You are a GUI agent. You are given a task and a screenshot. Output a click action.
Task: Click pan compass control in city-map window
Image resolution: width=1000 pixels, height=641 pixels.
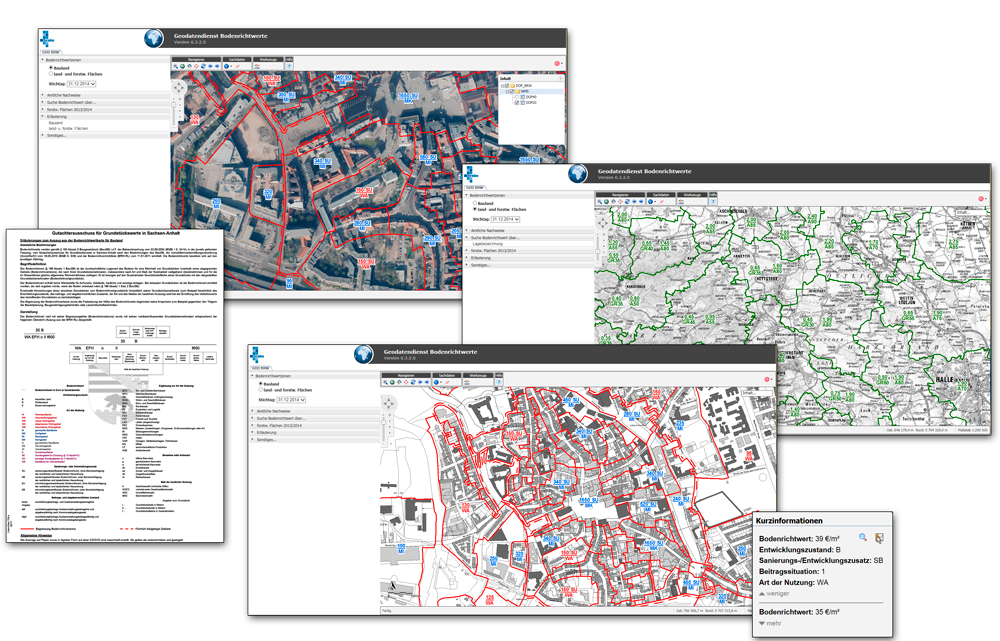[x=388, y=404]
